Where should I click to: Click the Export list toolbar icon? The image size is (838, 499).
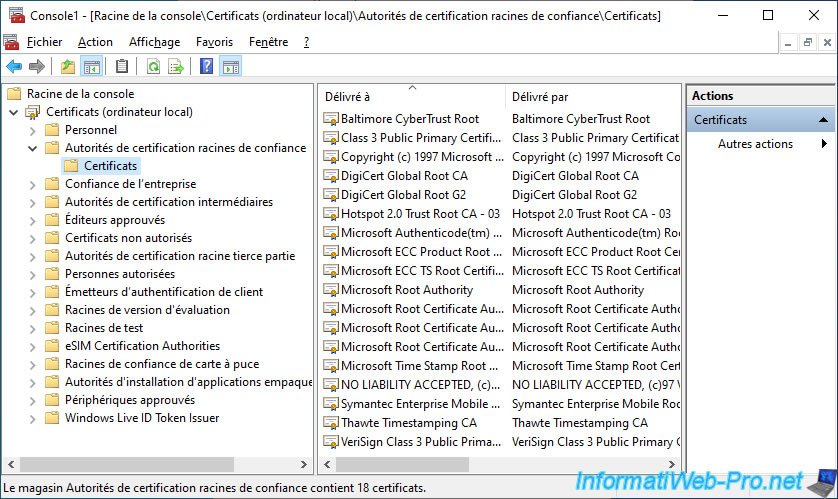point(176,67)
